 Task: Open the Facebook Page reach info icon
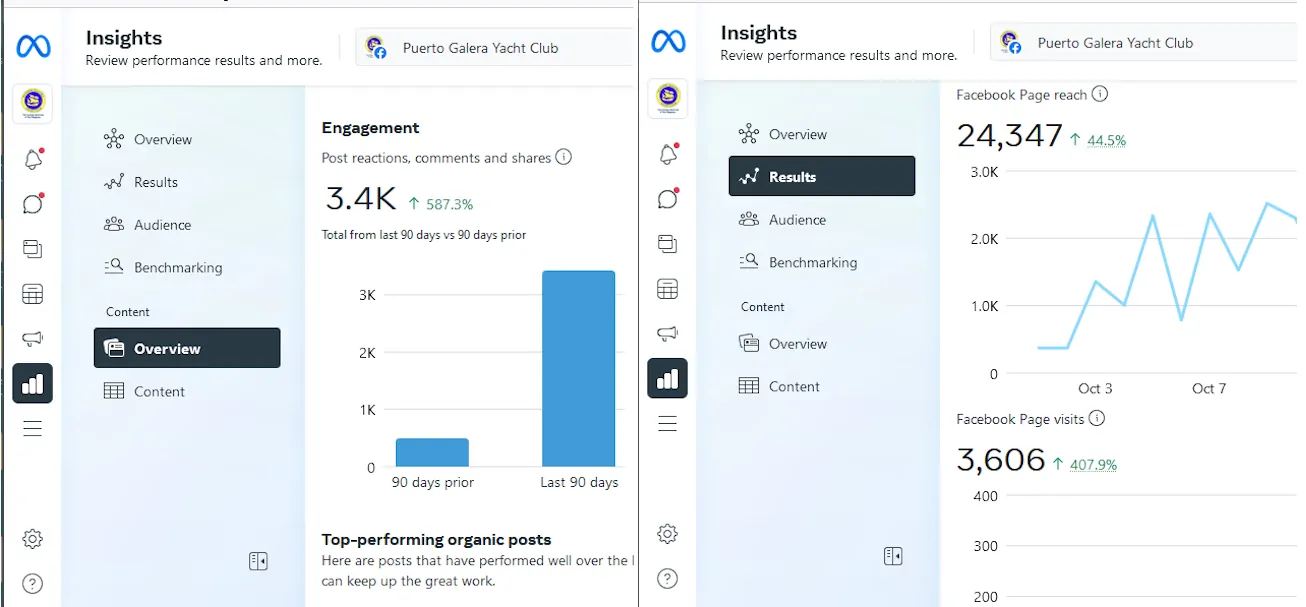(x=1100, y=94)
